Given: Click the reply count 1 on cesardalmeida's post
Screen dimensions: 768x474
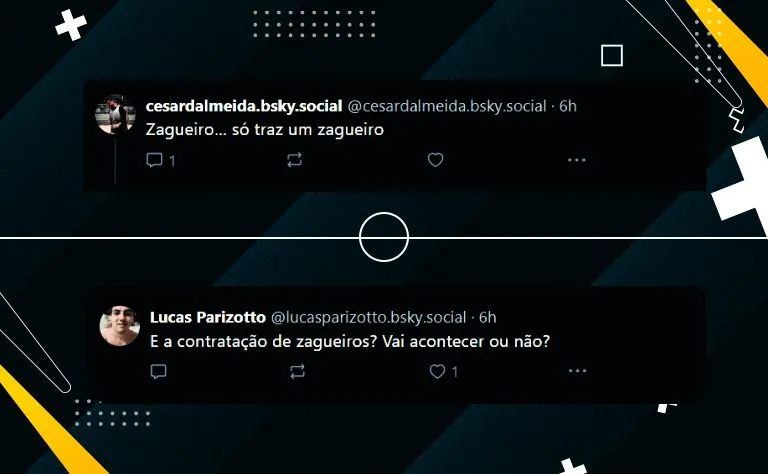Looking at the screenshot, I should point(172,161).
